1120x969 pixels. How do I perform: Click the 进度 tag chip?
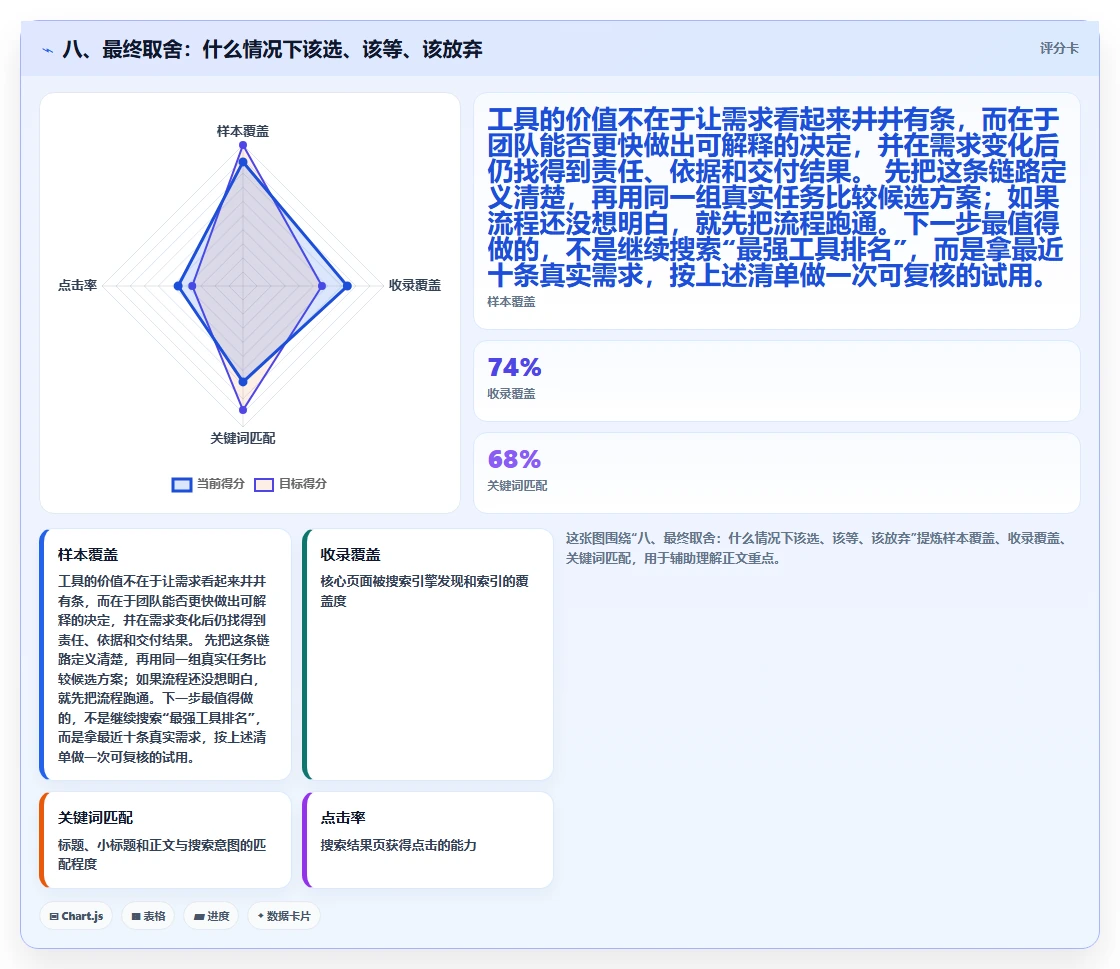(x=211, y=916)
